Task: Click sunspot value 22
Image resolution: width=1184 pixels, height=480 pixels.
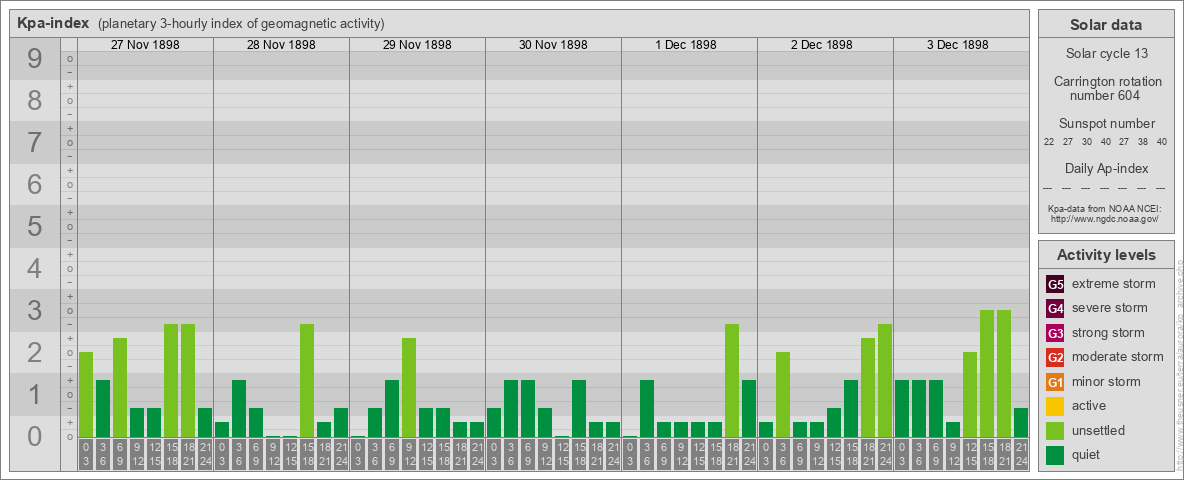Action: (1049, 142)
